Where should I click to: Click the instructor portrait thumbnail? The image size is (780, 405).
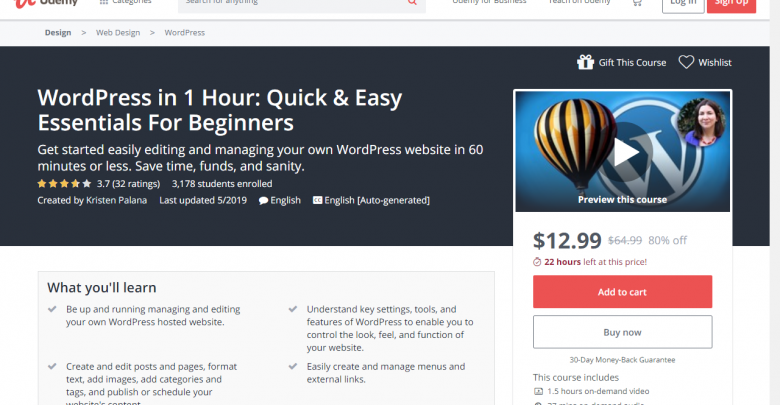(701, 121)
